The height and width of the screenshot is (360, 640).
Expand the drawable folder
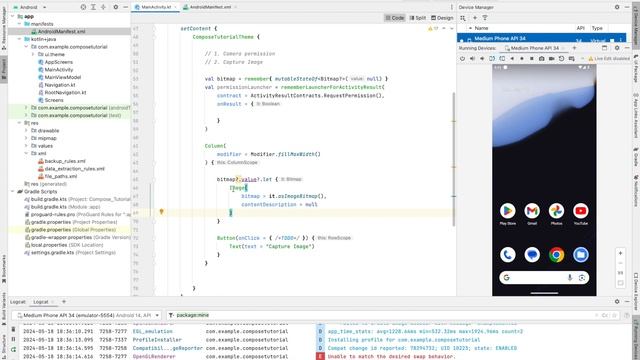pos(26,131)
